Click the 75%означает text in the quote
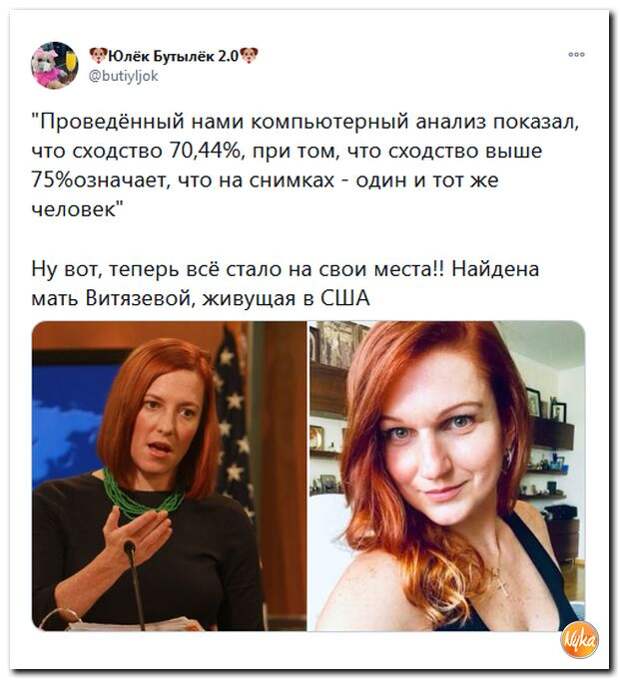620x680 pixels. tap(101, 180)
